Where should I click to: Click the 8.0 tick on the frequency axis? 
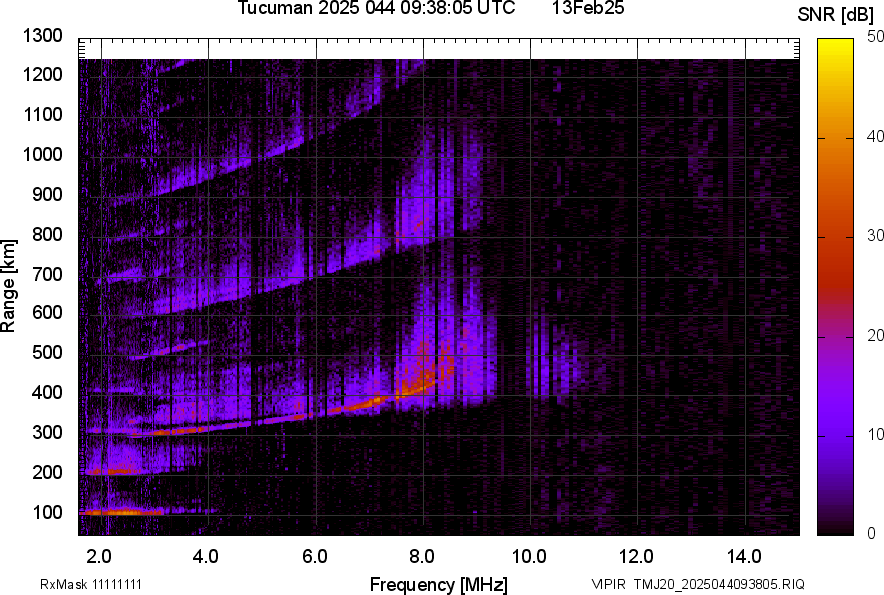[x=422, y=555]
